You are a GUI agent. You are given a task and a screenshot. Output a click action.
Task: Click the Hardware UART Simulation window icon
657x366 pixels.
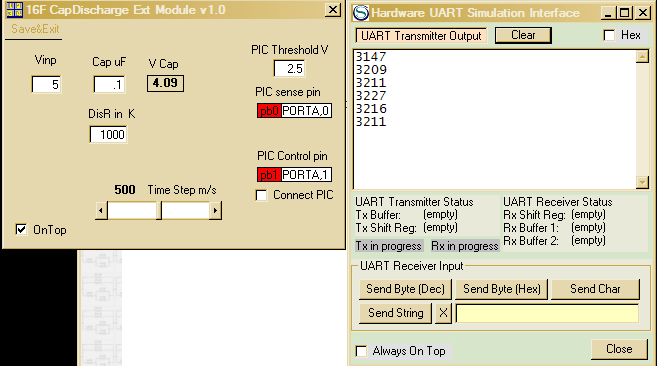click(360, 13)
